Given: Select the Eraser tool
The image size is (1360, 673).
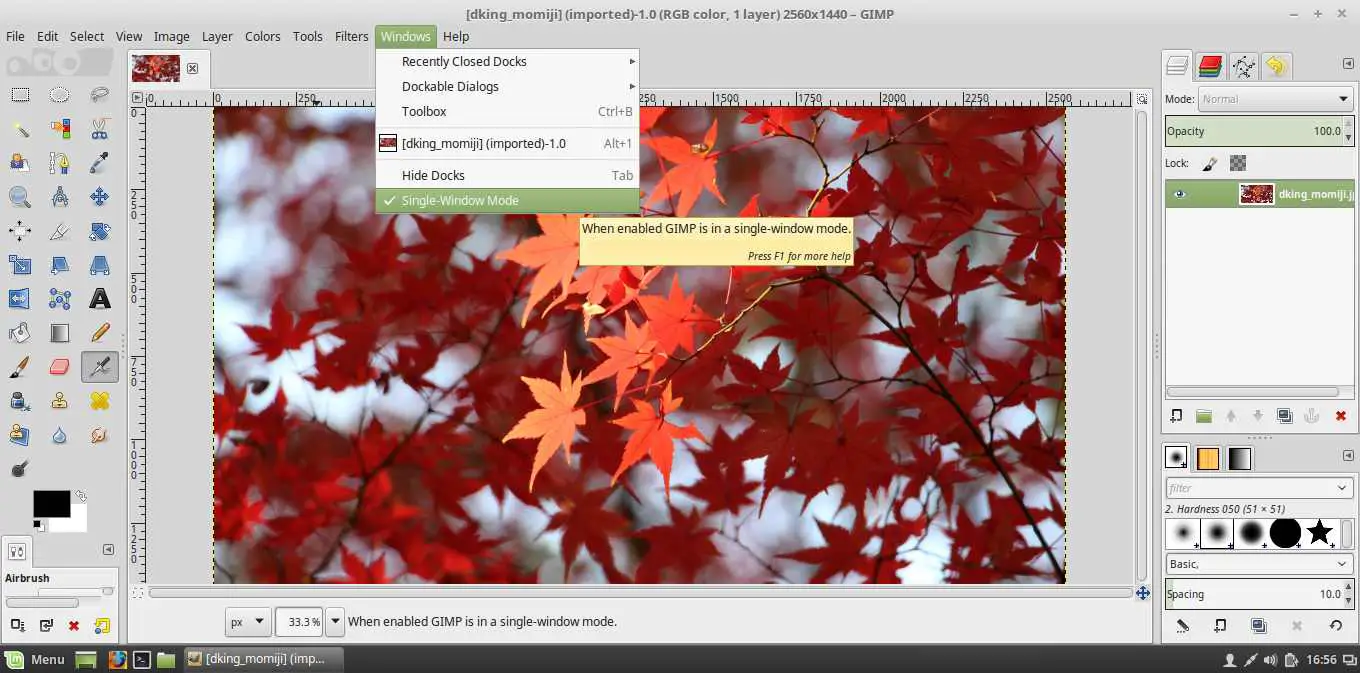Looking at the screenshot, I should [59, 366].
